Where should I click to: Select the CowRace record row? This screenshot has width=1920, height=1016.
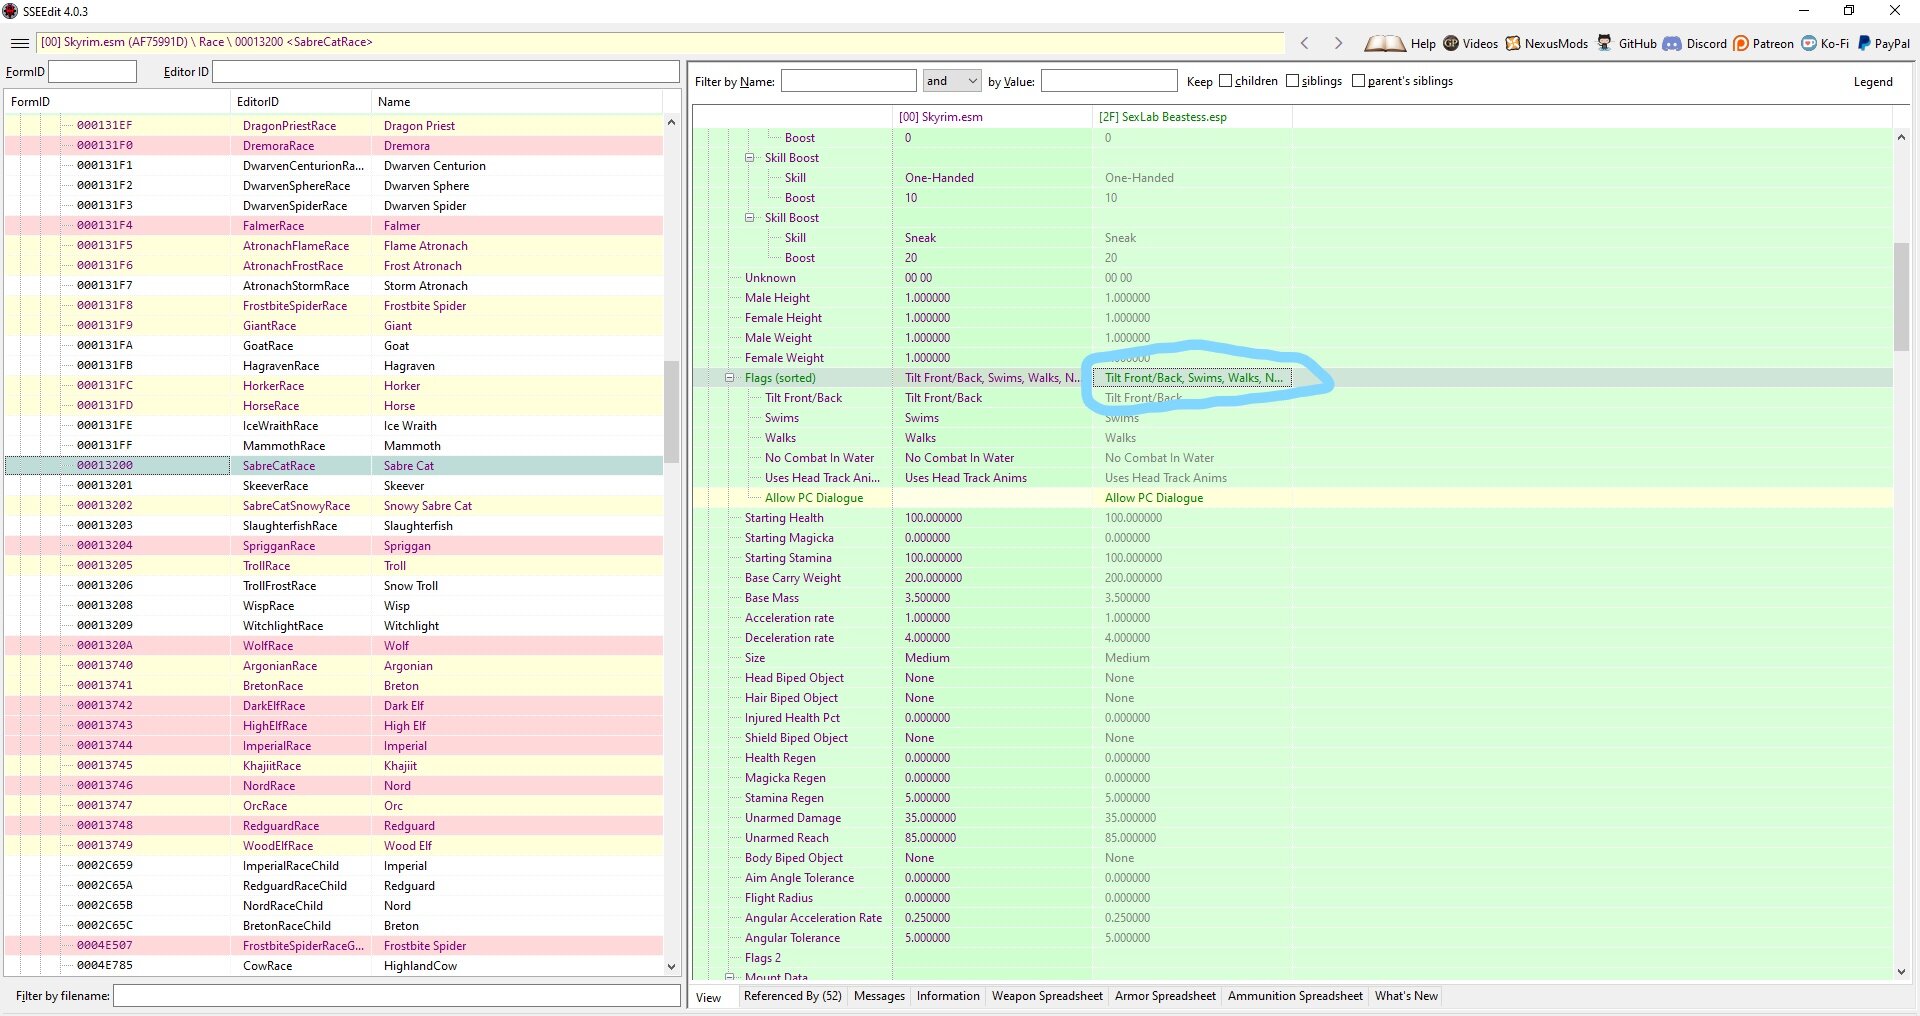[334, 966]
